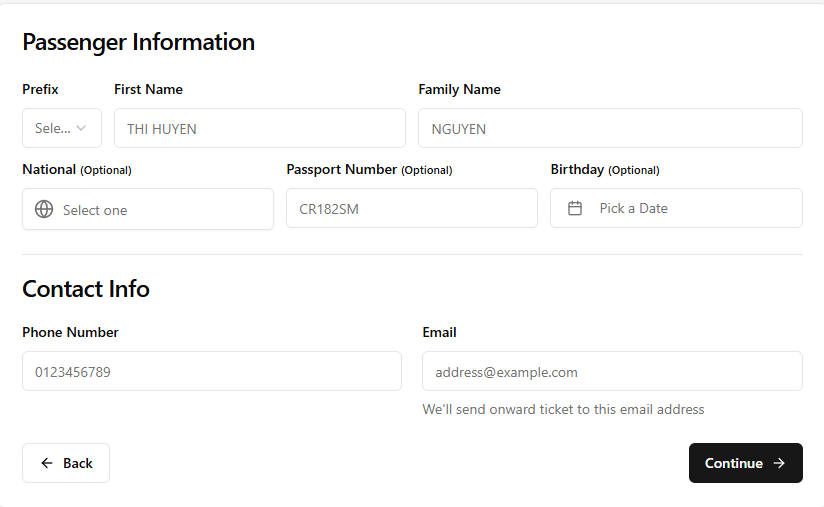Click the globe icon in National field

44,209
